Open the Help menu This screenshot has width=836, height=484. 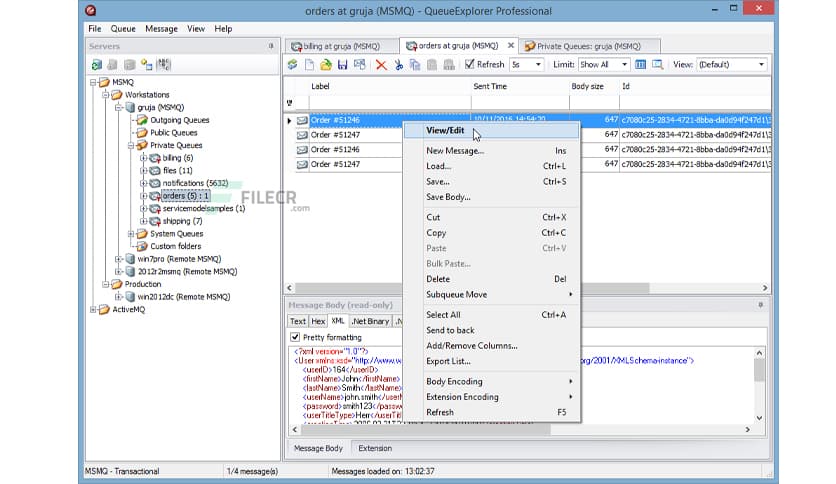pos(223,29)
